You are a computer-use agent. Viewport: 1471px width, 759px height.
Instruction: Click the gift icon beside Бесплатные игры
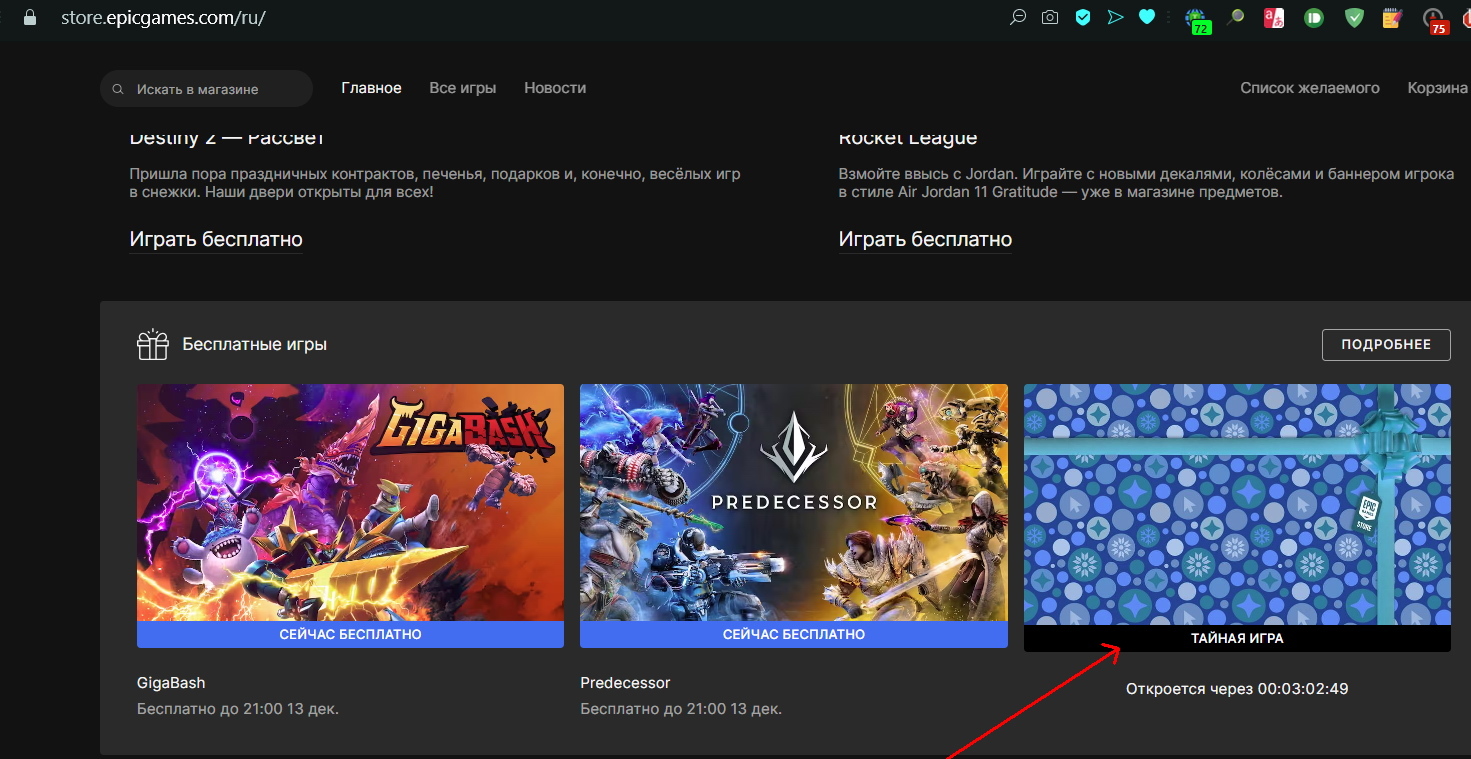point(153,344)
